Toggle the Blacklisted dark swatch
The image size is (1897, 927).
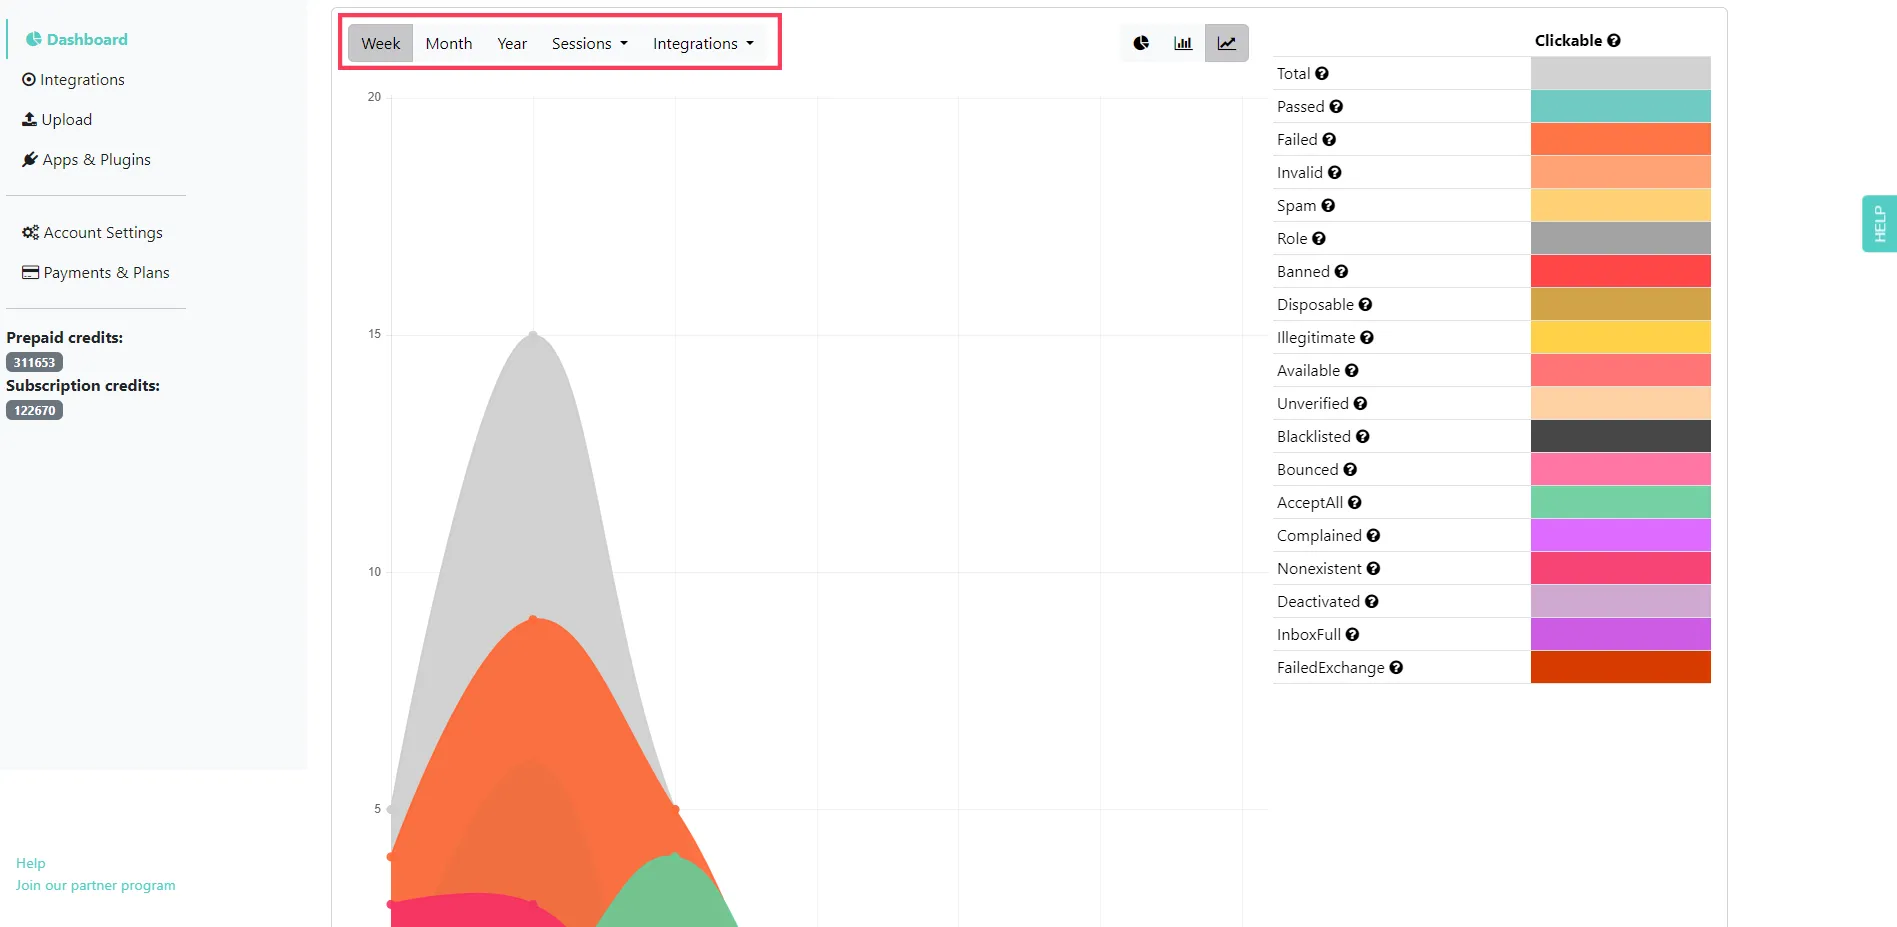pyautogui.click(x=1620, y=436)
